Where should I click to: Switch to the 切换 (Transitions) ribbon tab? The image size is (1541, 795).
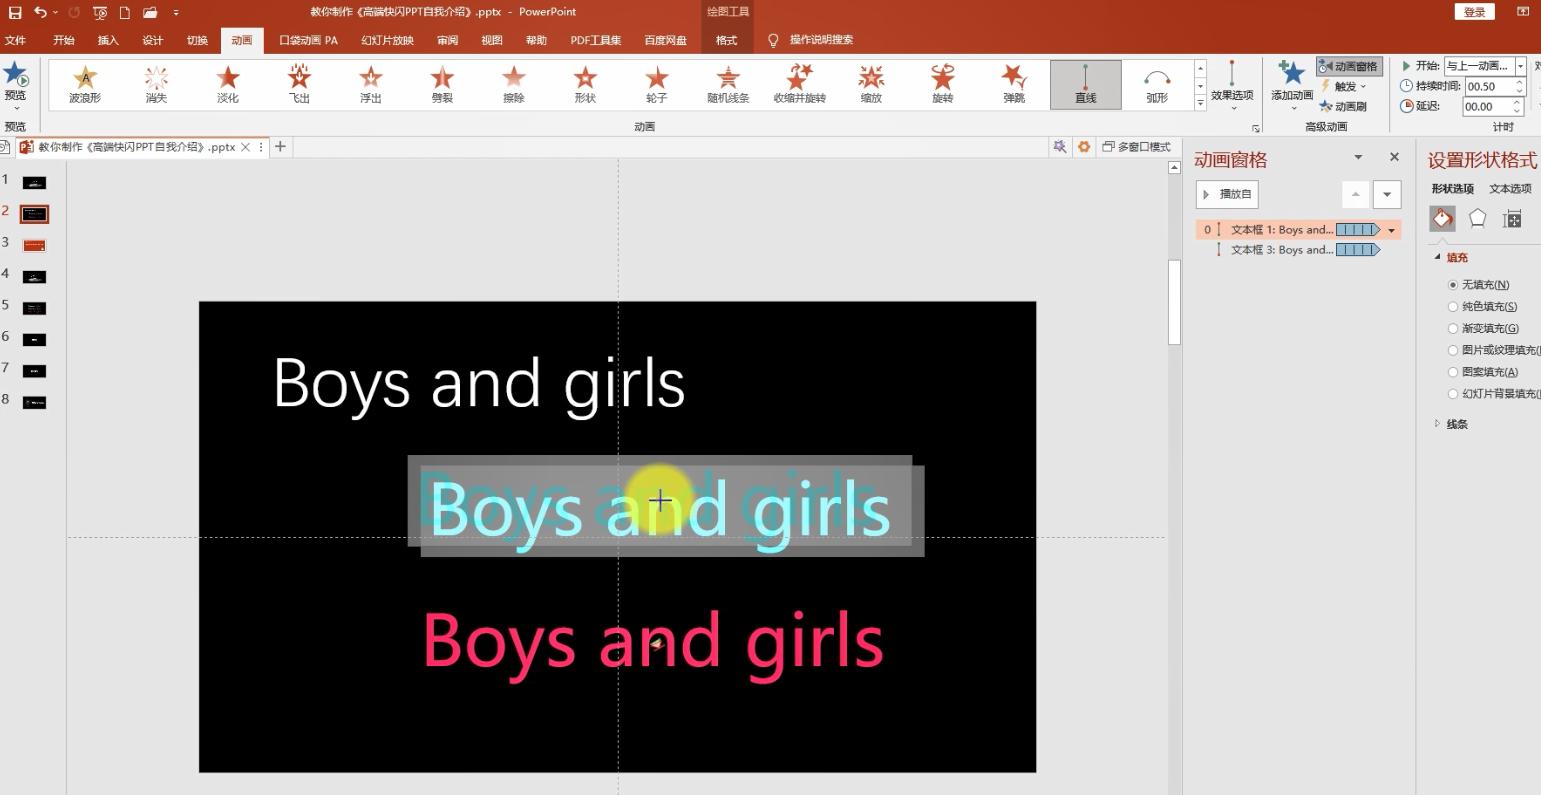pos(197,40)
